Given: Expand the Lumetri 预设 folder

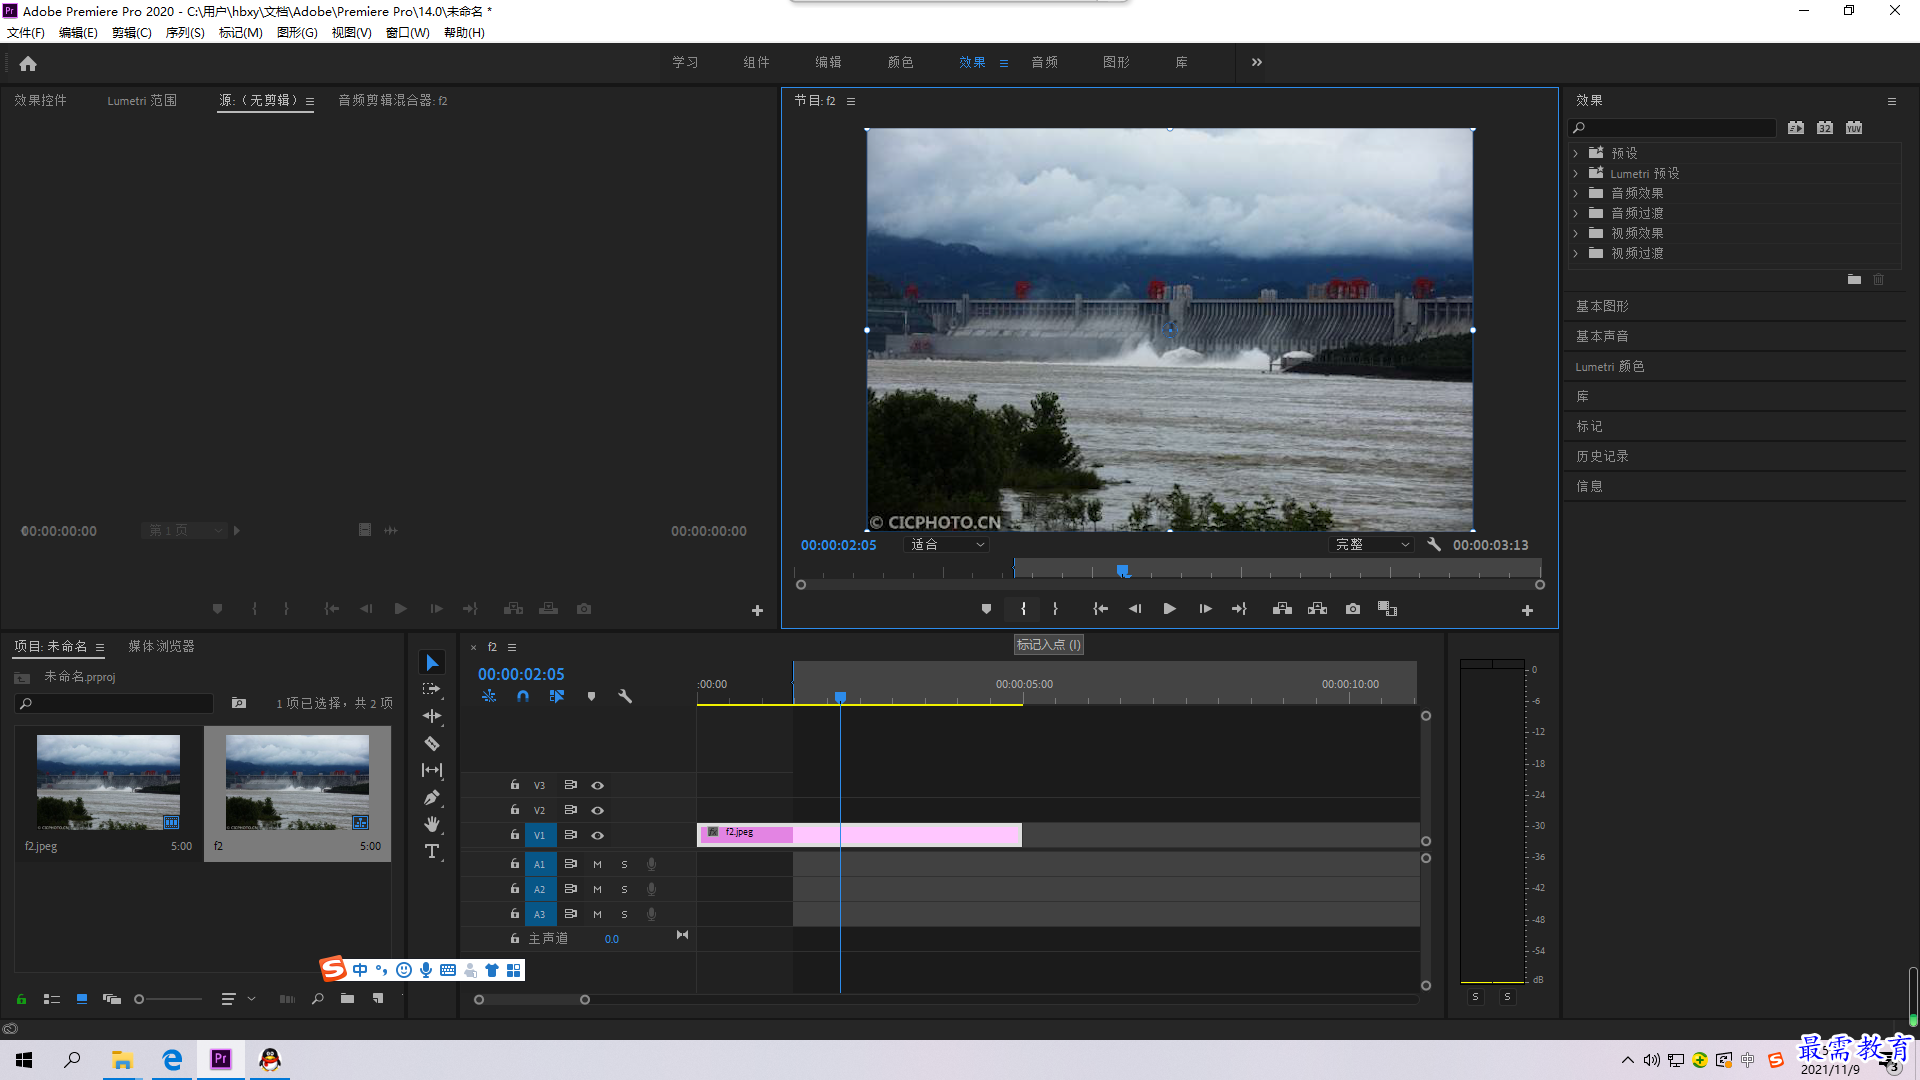Looking at the screenshot, I should tap(1576, 173).
